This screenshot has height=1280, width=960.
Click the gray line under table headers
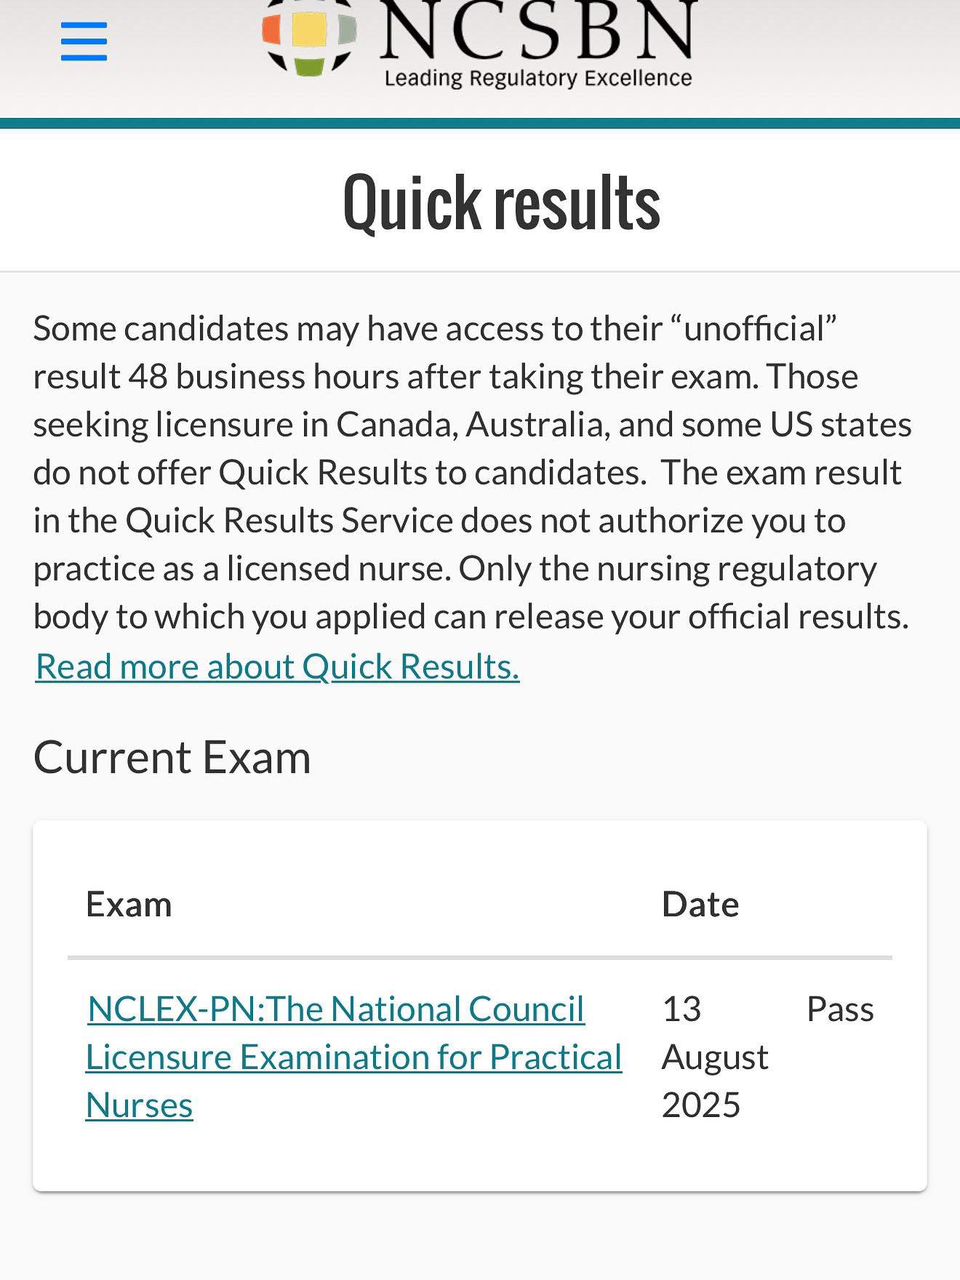point(480,958)
